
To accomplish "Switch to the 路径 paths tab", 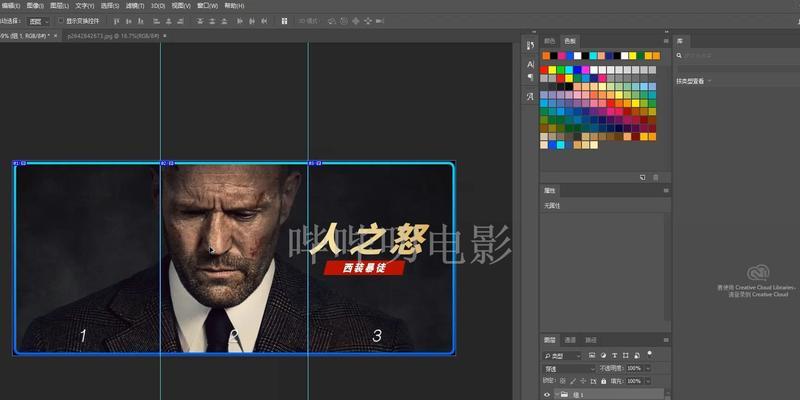I will point(590,340).
